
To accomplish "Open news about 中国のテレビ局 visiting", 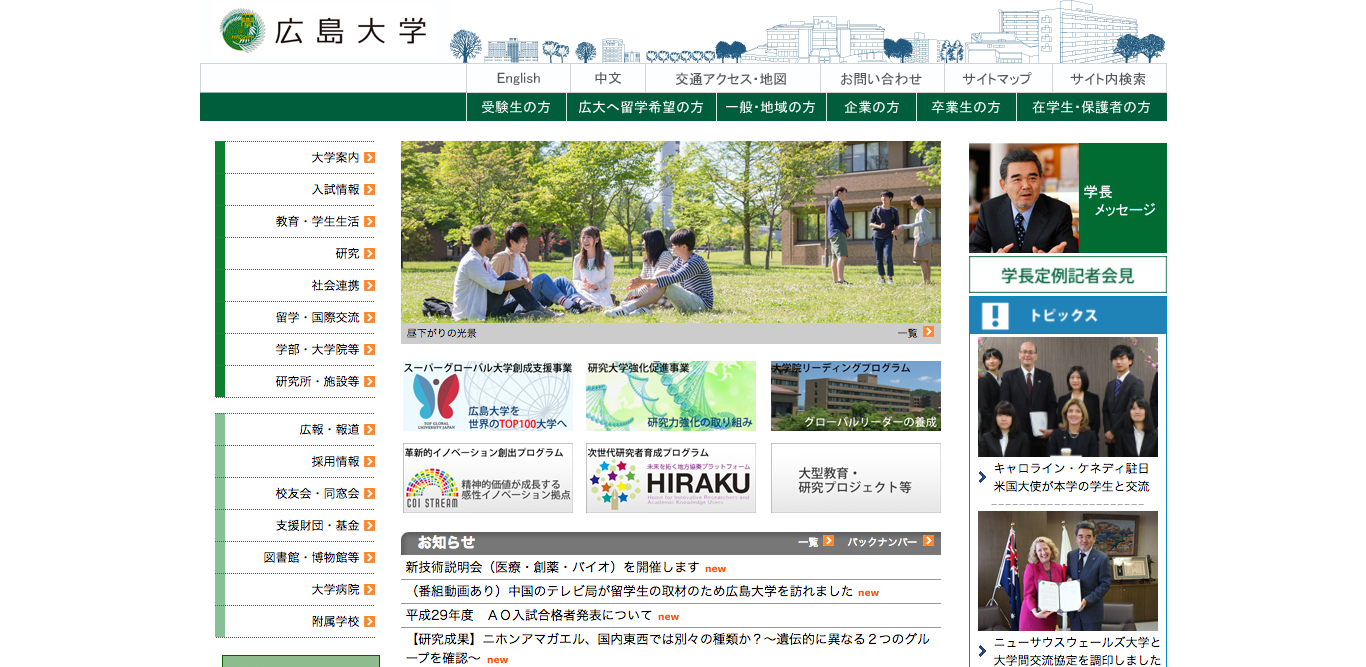I will point(629,591).
